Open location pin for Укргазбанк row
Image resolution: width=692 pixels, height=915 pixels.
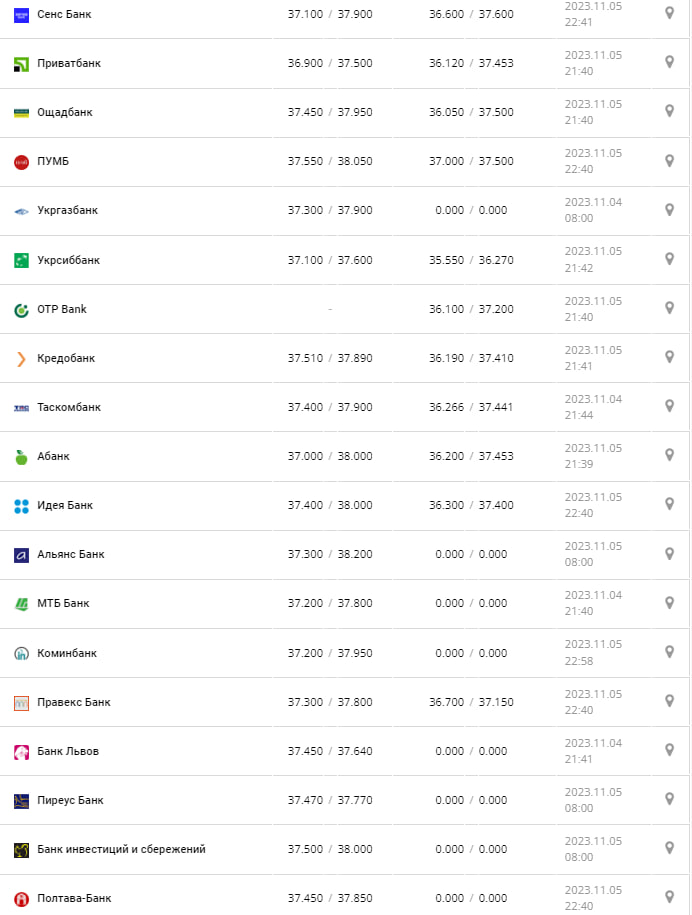pos(669,210)
